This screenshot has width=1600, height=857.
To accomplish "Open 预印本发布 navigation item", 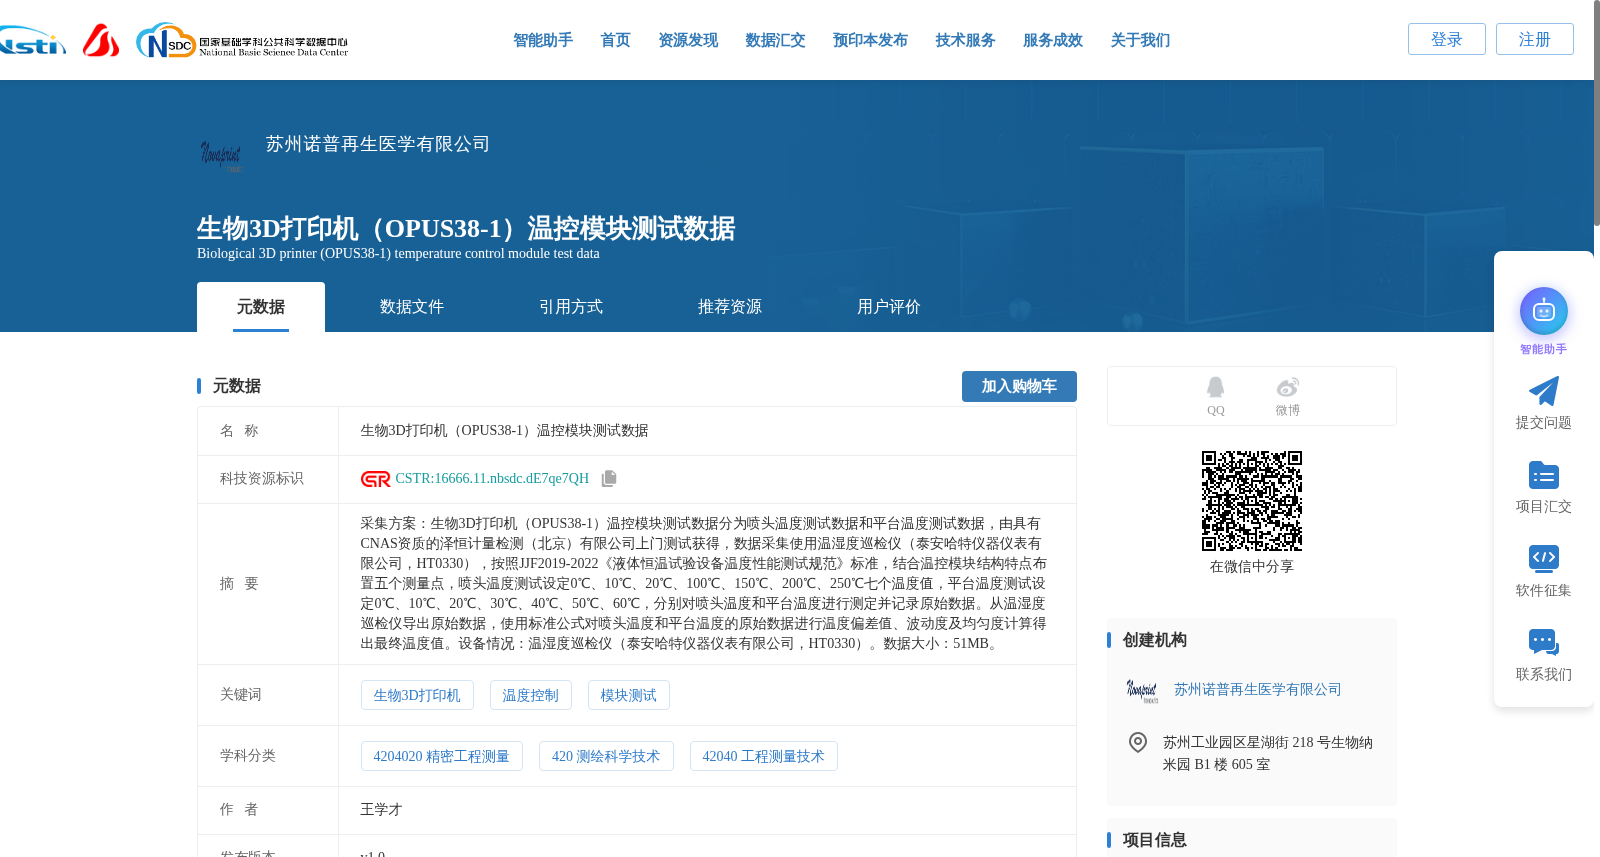I will click(x=870, y=40).
